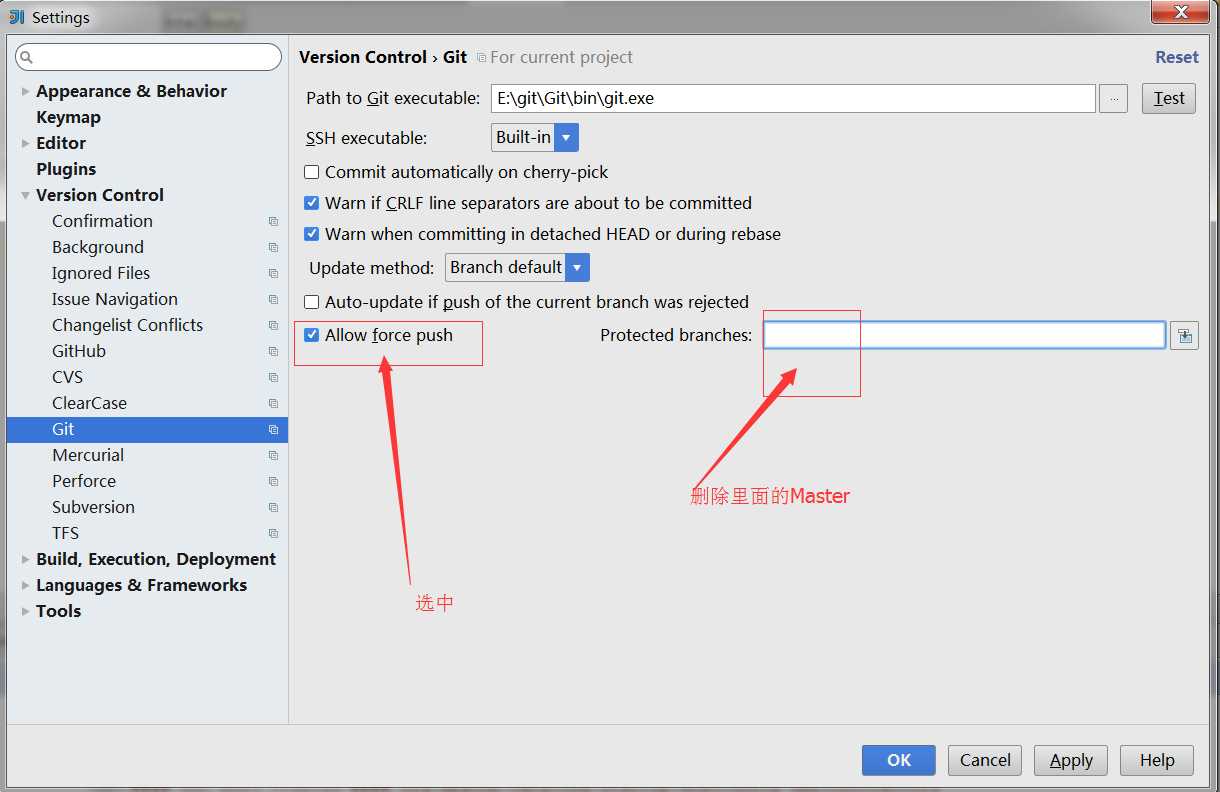The width and height of the screenshot is (1220, 792).
Task: Select Ignored Files settings
Action: click(x=101, y=273)
